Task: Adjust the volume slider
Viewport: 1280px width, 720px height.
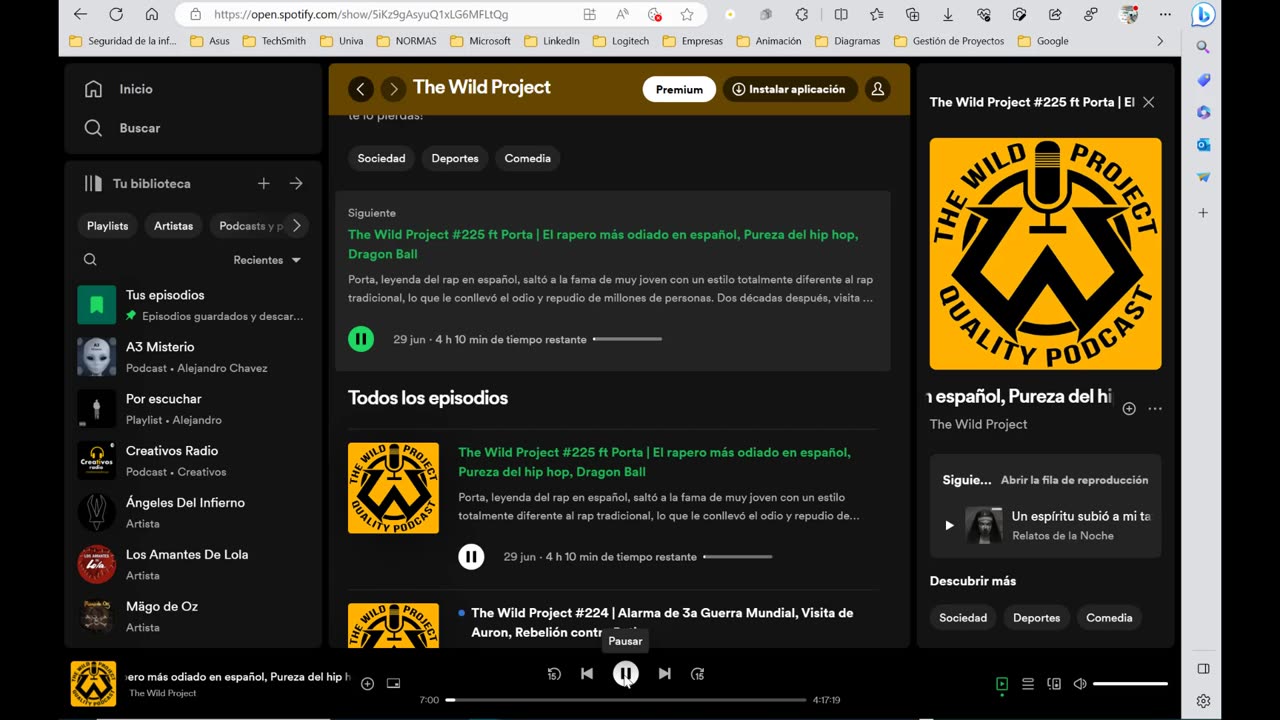Action: tap(1130, 684)
